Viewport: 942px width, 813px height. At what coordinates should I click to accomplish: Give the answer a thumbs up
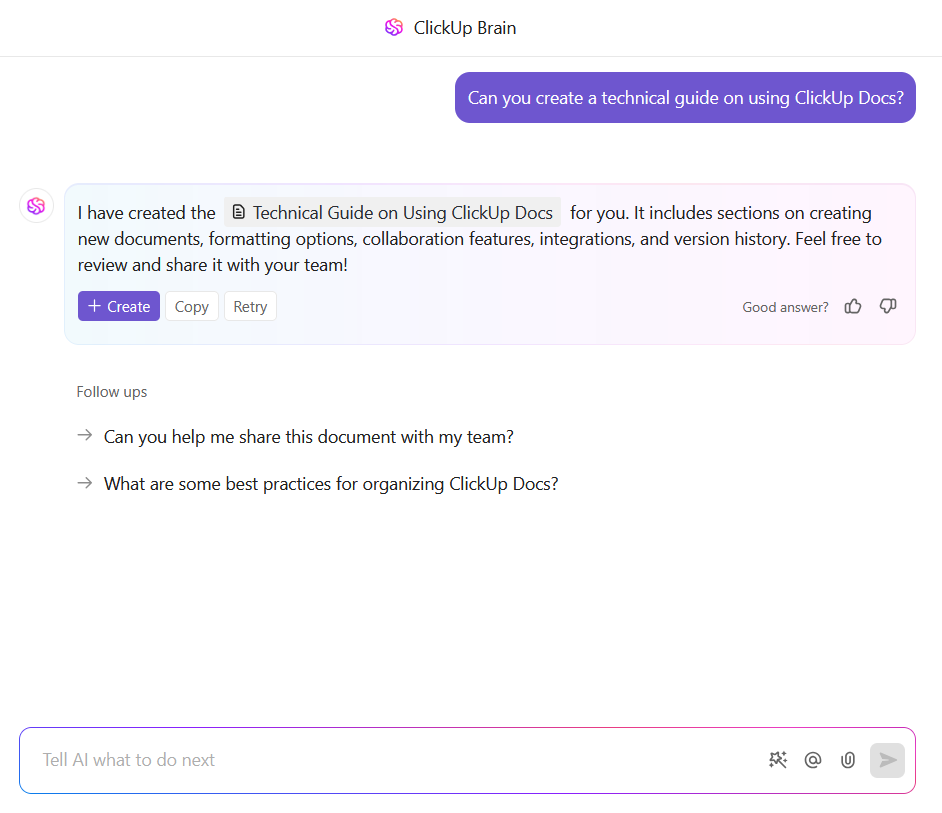click(852, 306)
